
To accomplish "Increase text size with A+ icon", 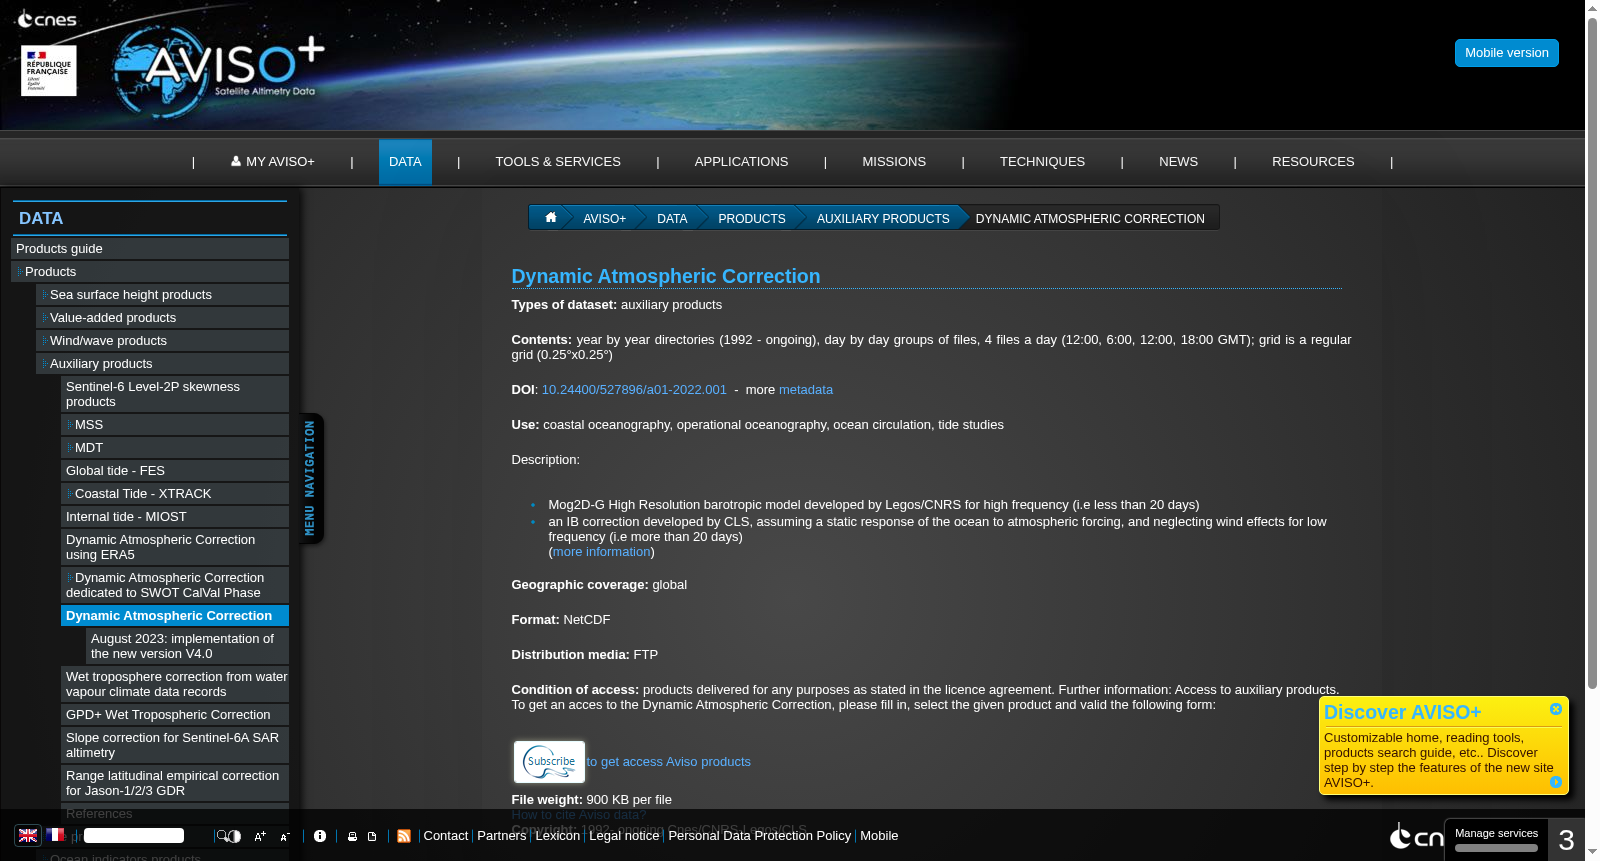I will tap(260, 836).
